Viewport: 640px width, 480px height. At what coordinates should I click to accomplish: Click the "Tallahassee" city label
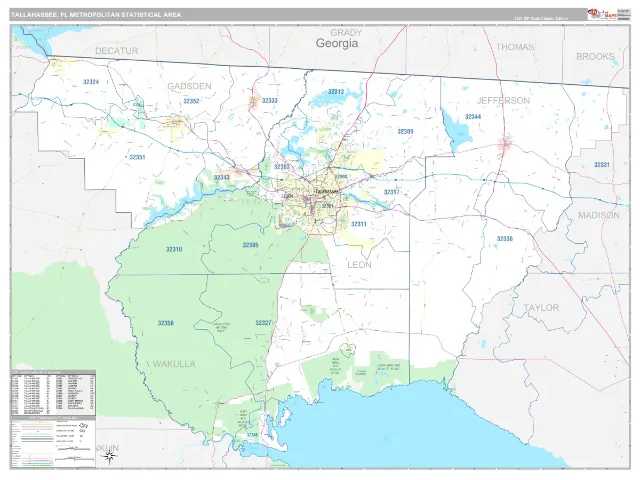(327, 191)
